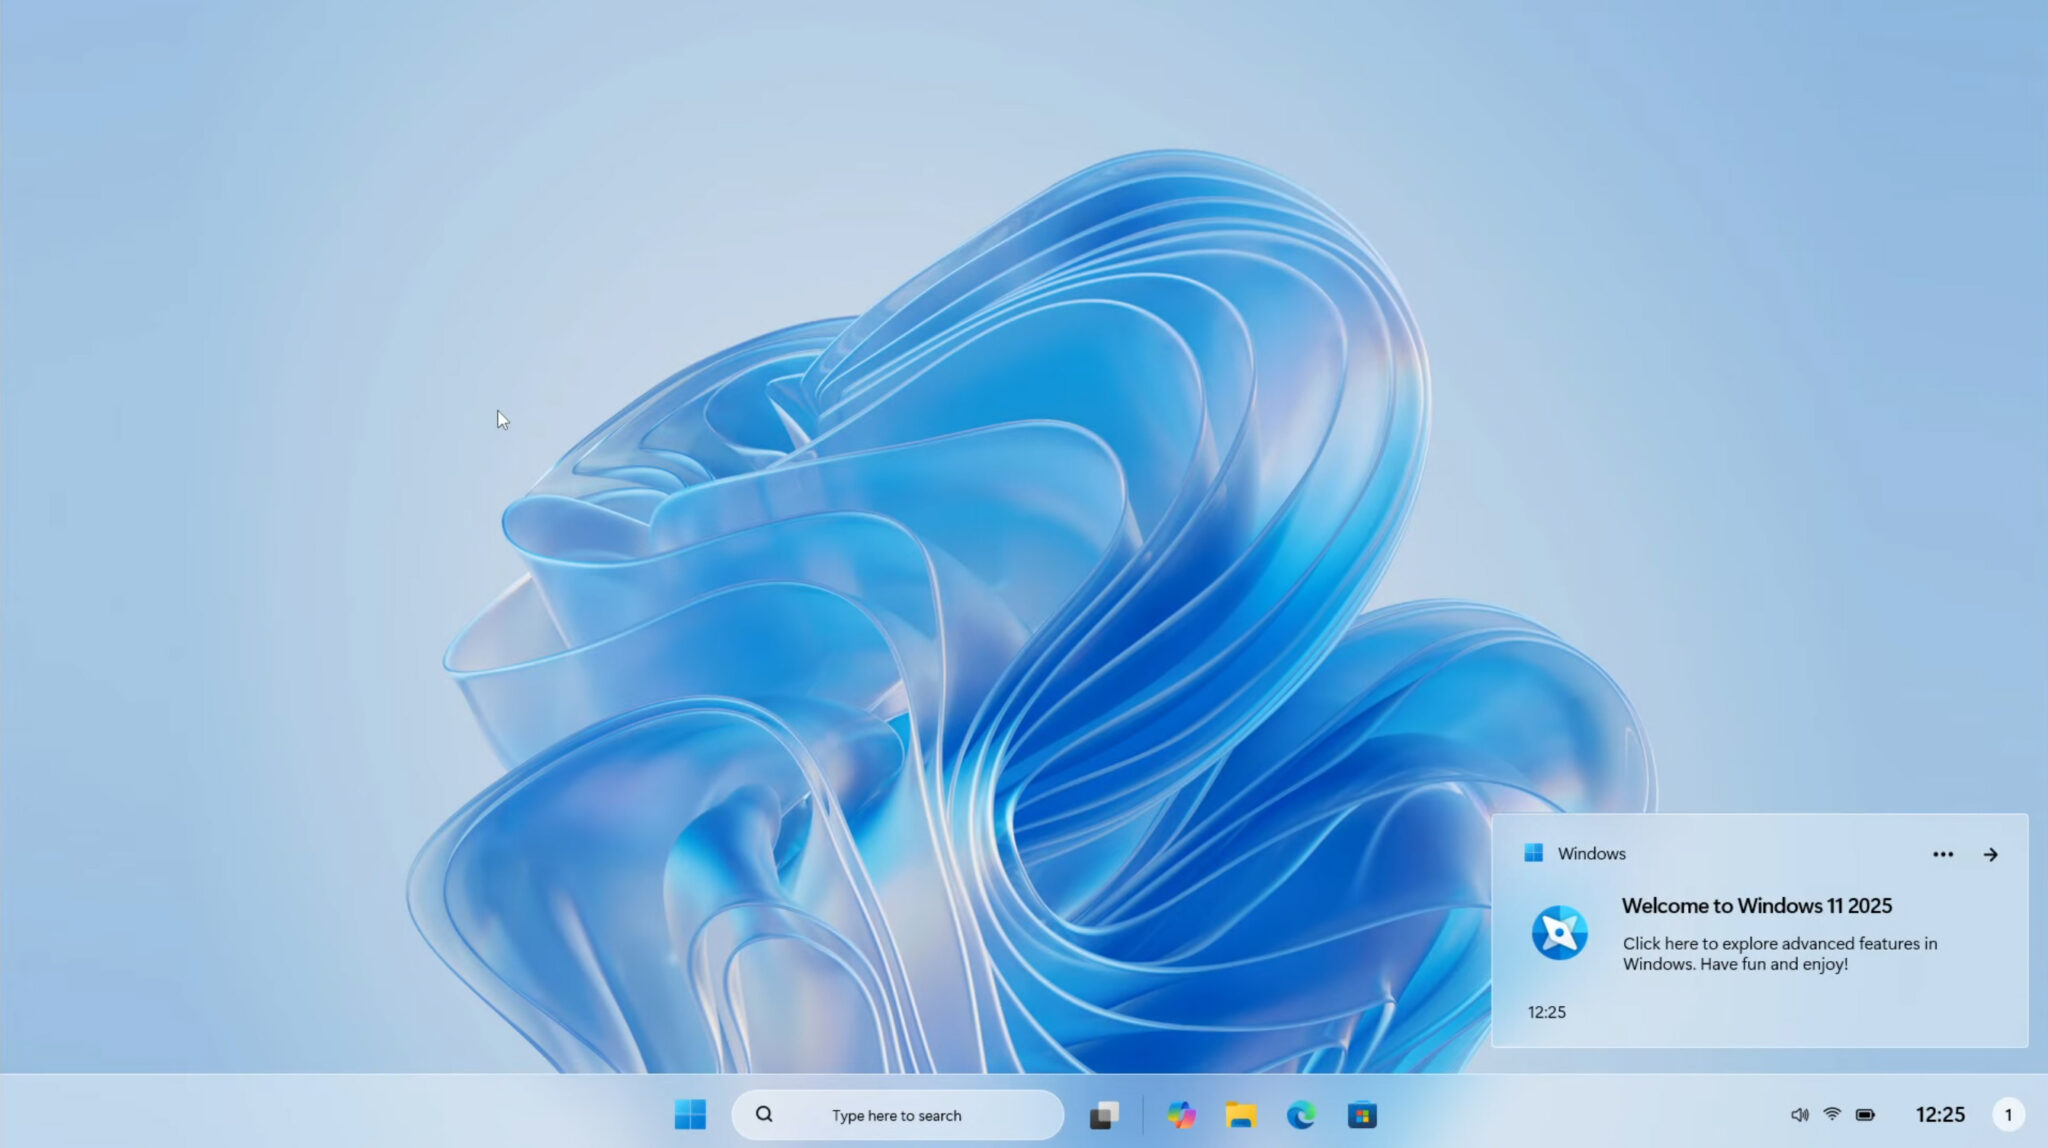Screen dimensions: 2048x1148
Task: Click the magnifier icon in the search bar
Action: tap(763, 1114)
